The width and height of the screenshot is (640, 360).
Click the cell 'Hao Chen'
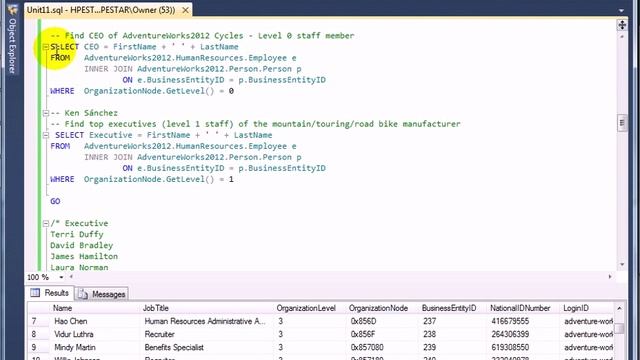point(95,321)
